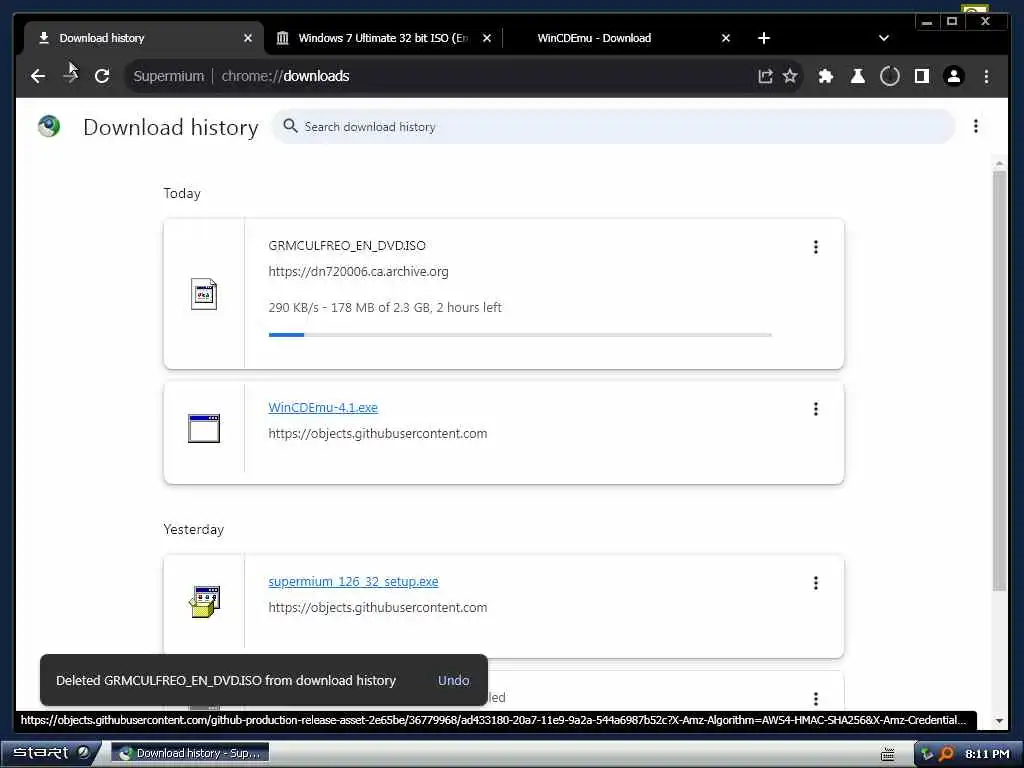Open more actions for GRMCULFREO_EN_DVD.ISO

coord(816,247)
